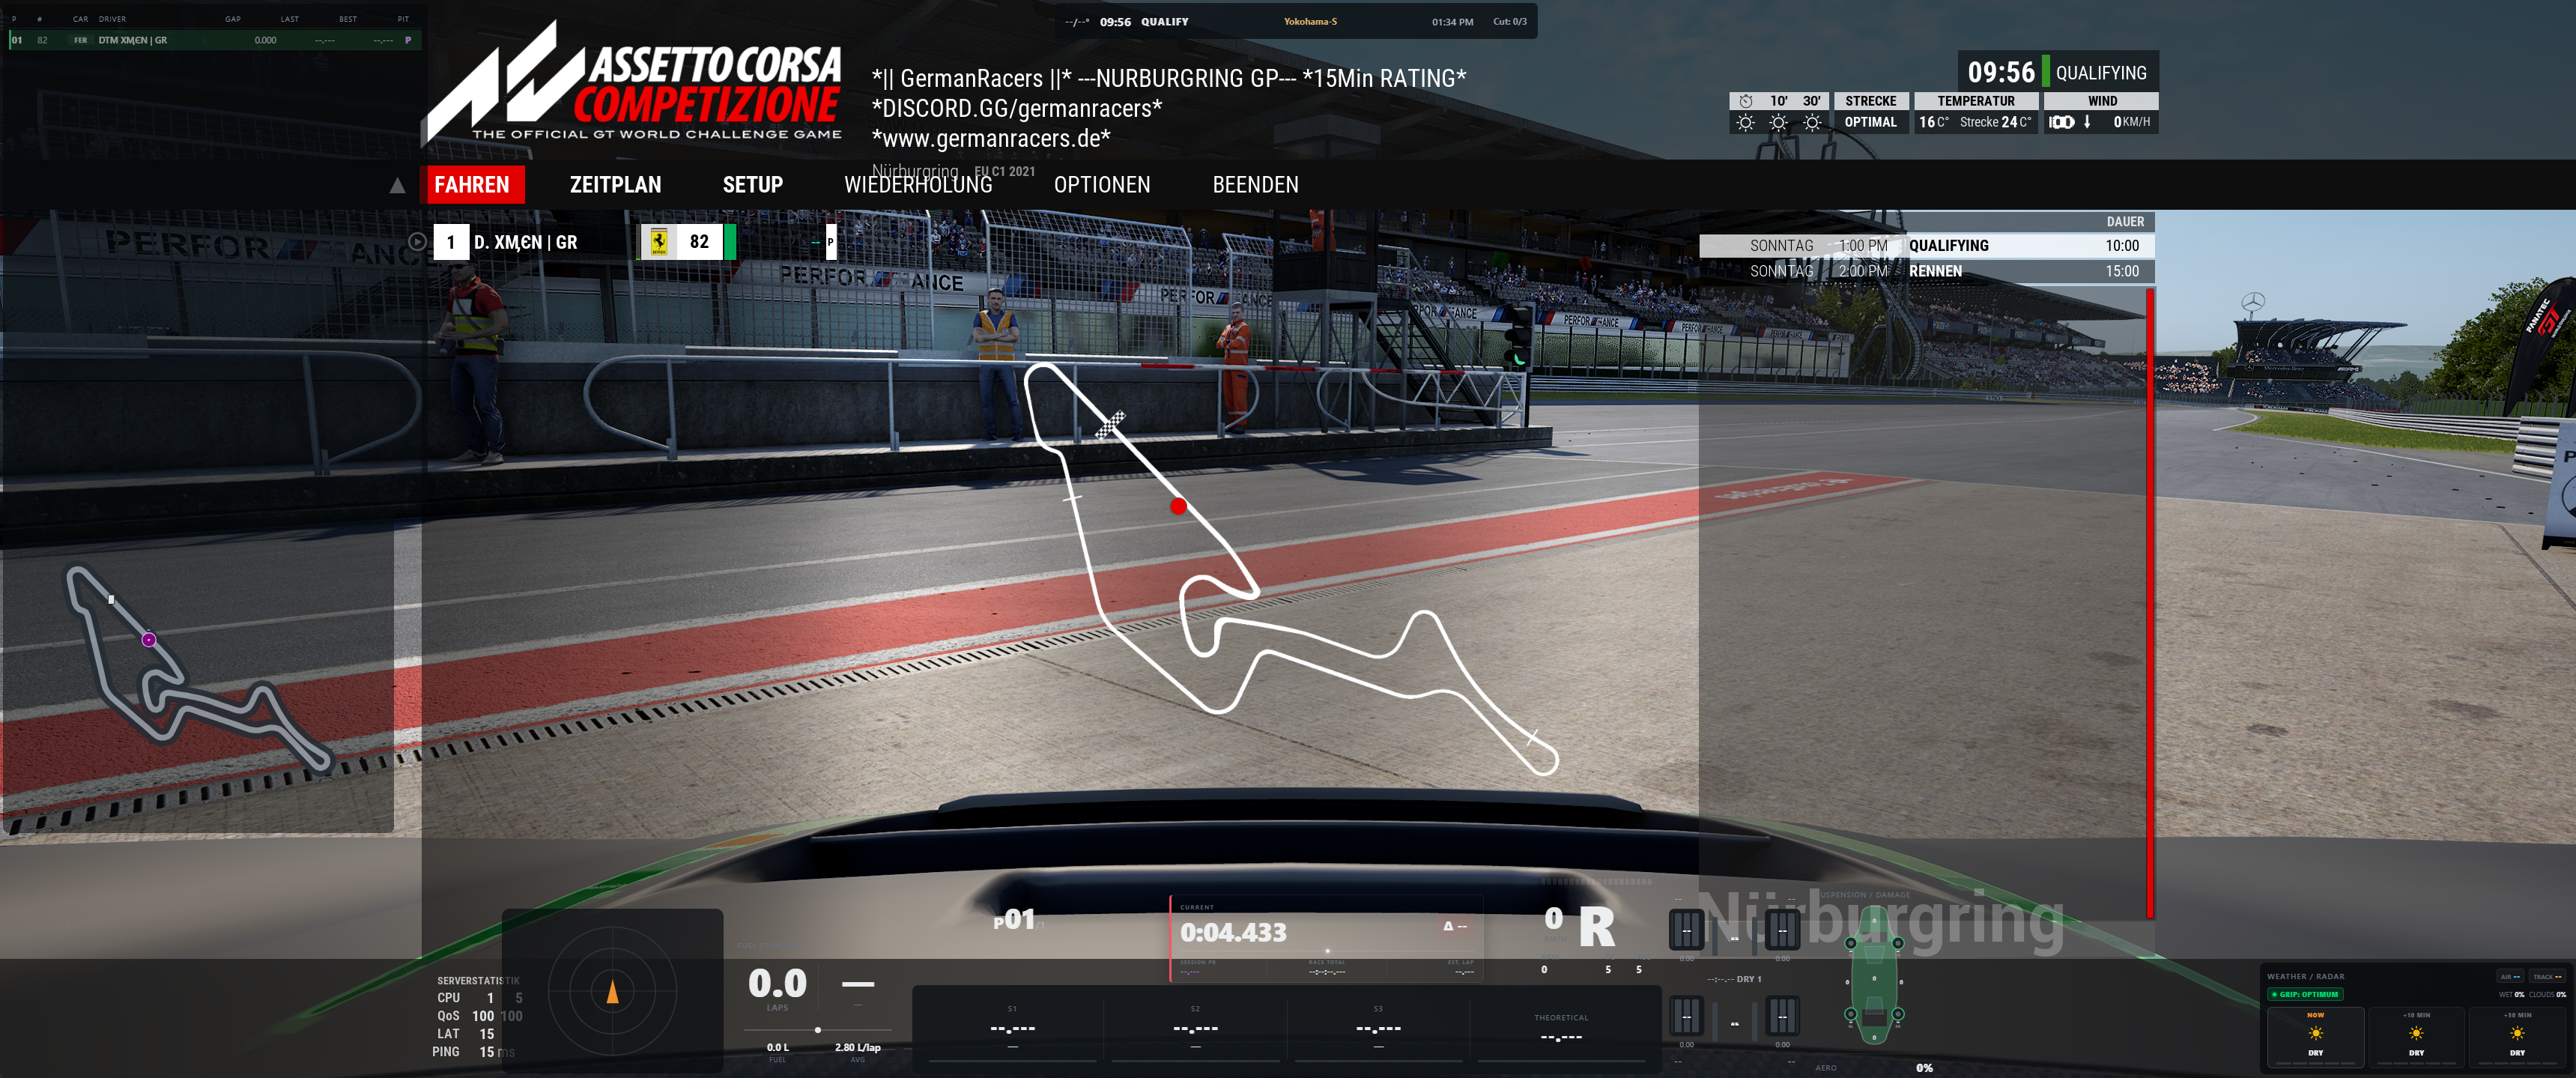Image resolution: width=2576 pixels, height=1078 pixels.
Task: Click the GRIP: OPTIMUM badge
Action: point(2305,995)
